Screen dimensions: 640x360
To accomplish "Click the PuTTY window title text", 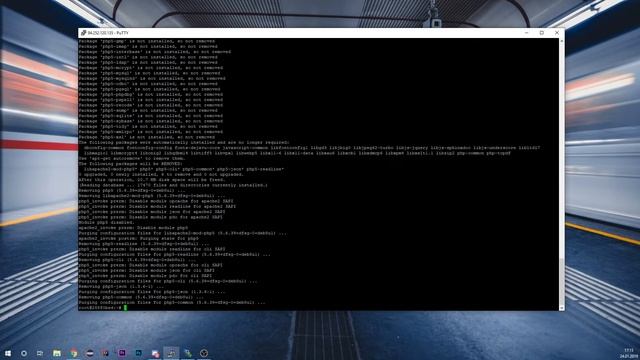I will (x=108, y=33).
